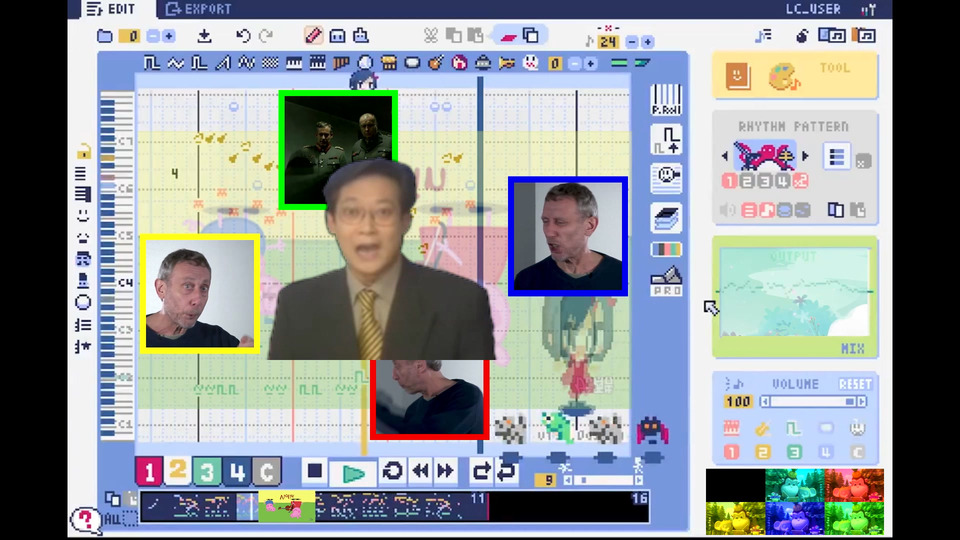Cut the selection with scissors icon
This screenshot has width=960, height=540.
click(430, 36)
